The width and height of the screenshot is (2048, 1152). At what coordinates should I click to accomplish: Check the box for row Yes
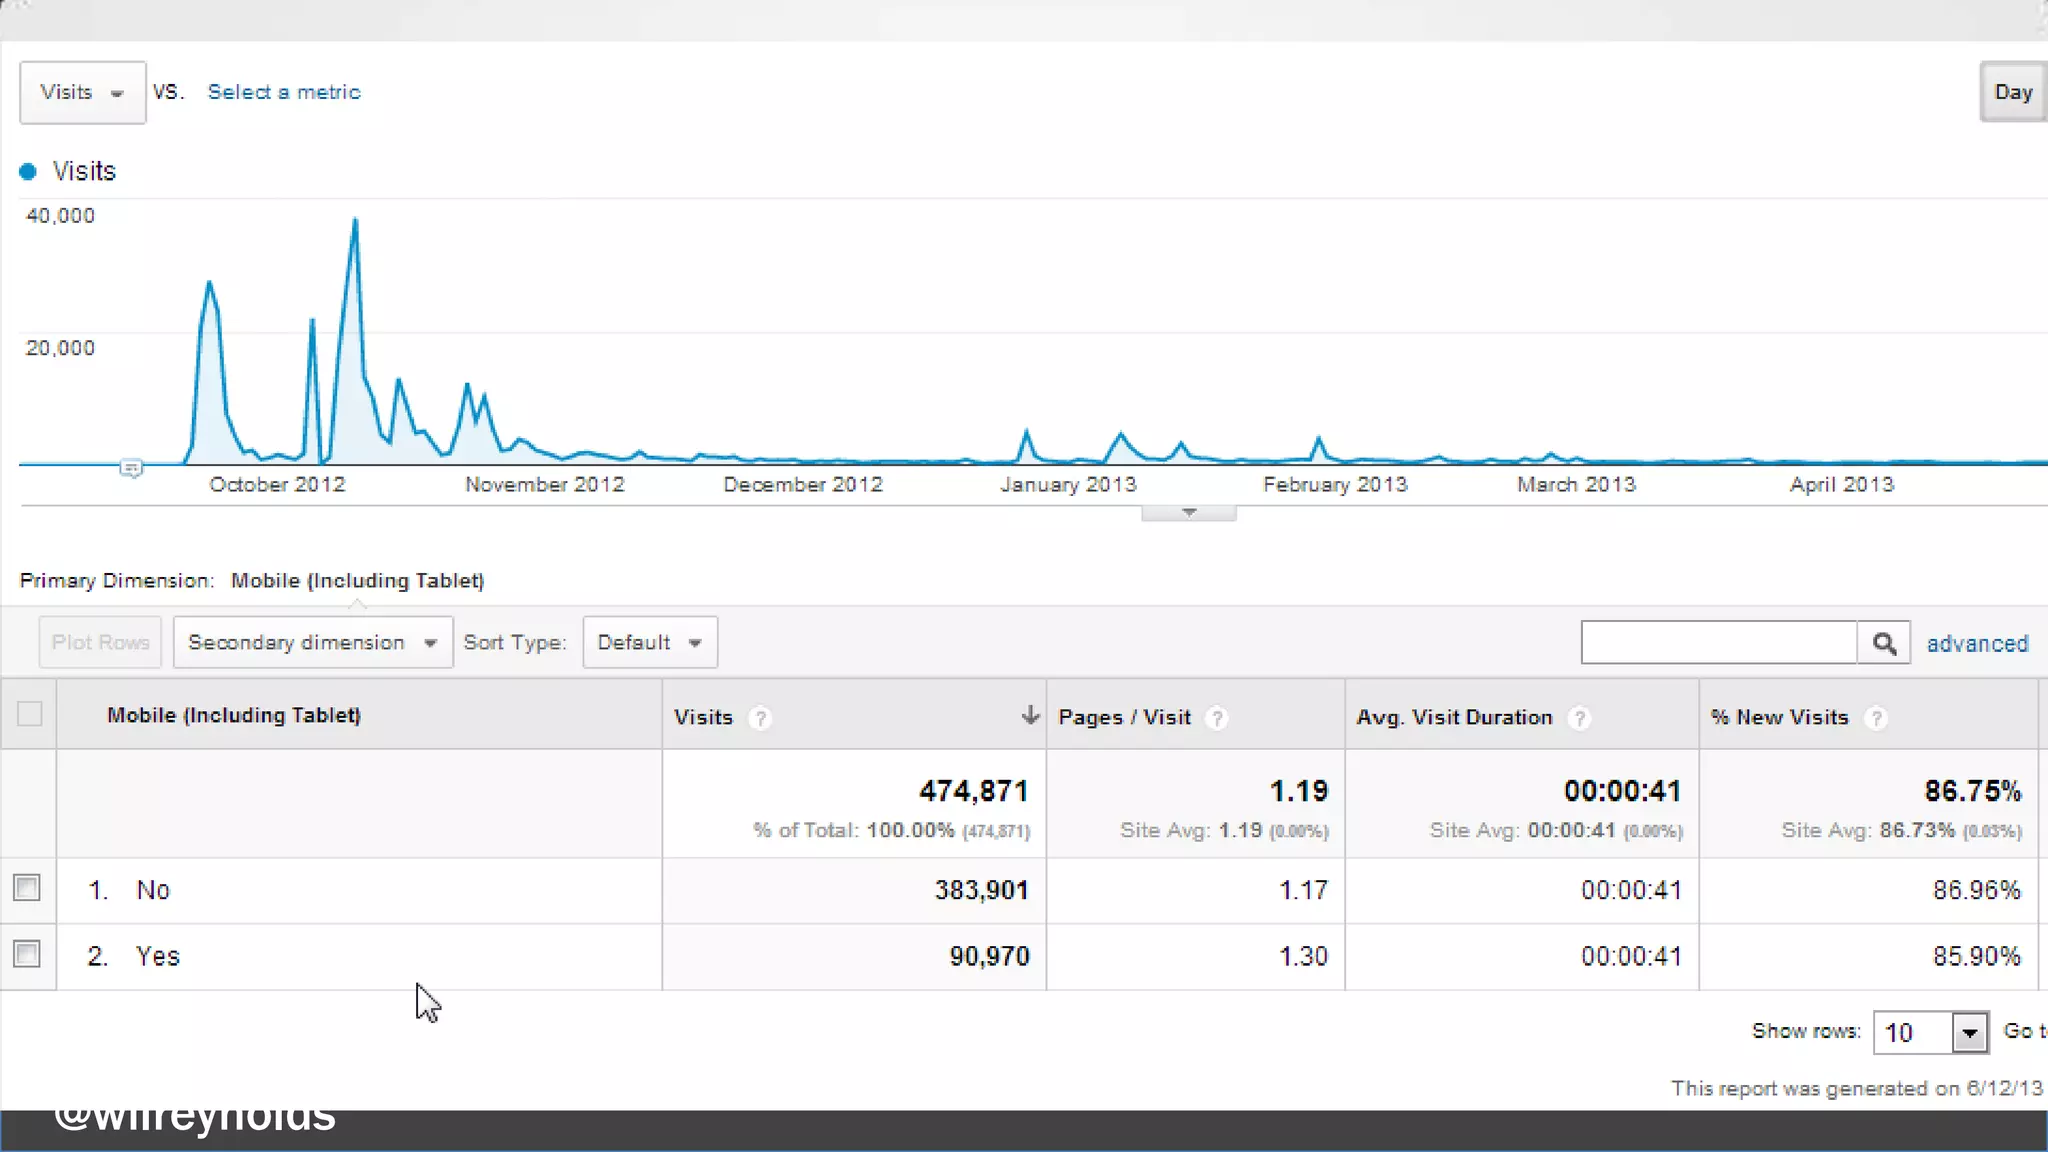point(27,954)
